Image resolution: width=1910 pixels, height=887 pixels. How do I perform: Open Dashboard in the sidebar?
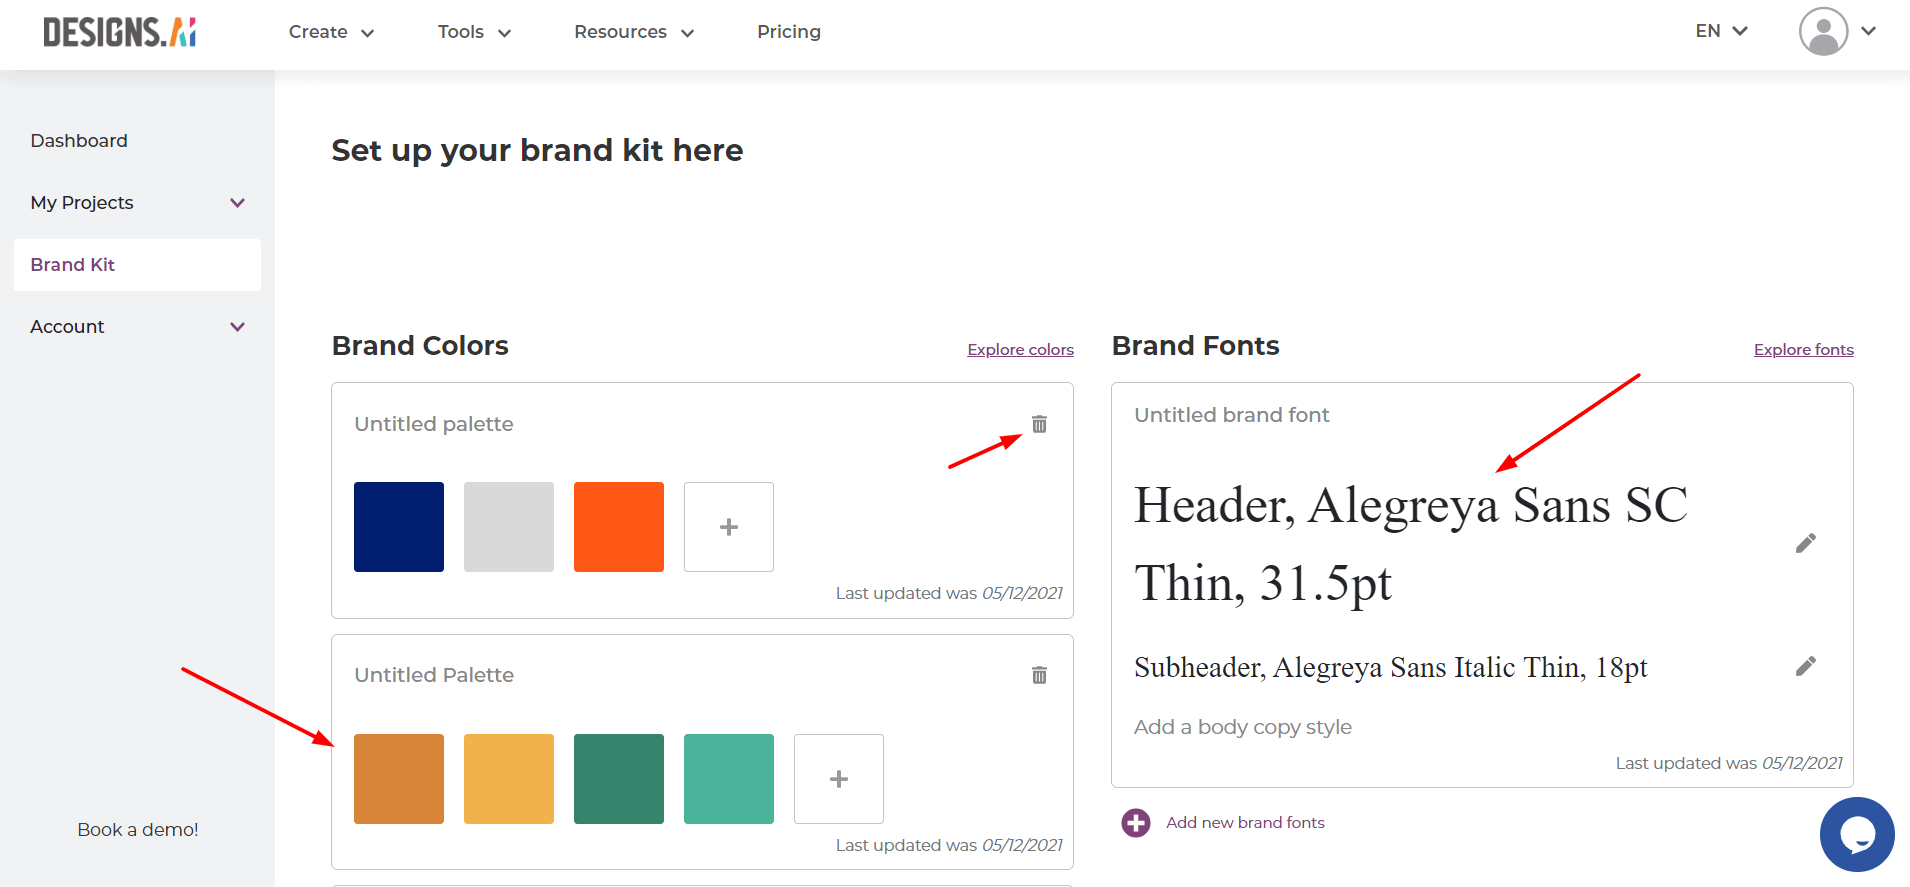pyautogui.click(x=79, y=141)
